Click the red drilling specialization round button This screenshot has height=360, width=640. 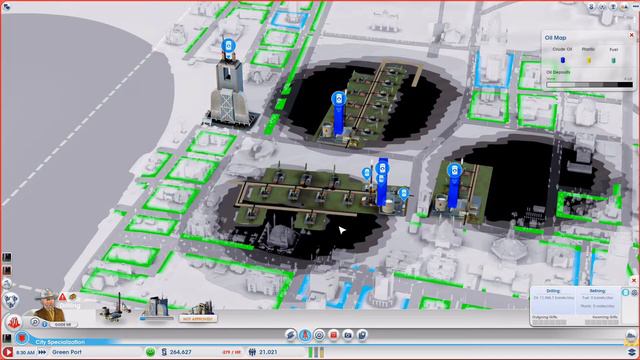tap(13, 323)
